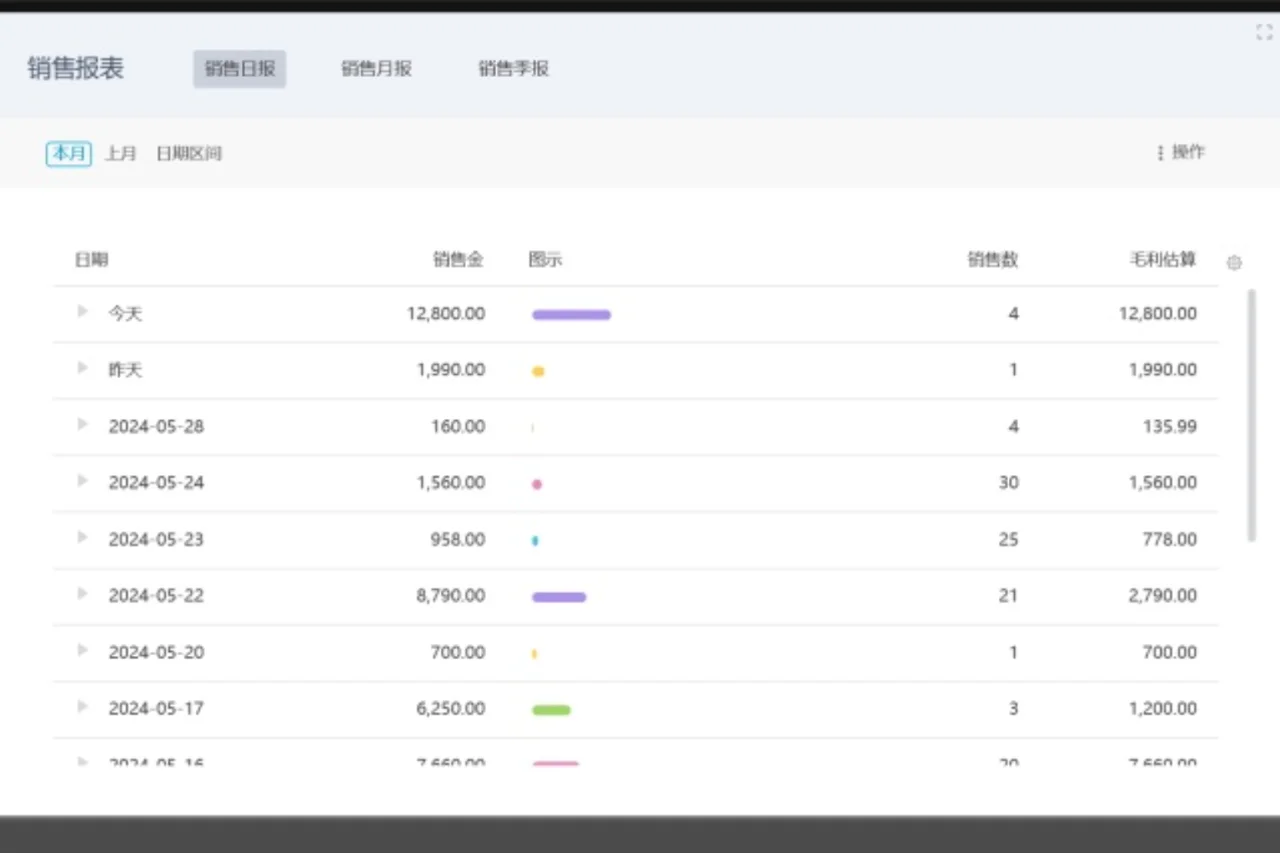1280x853 pixels.
Task: Click gross profit 2,790.00
Action: pyautogui.click(x=1163, y=595)
